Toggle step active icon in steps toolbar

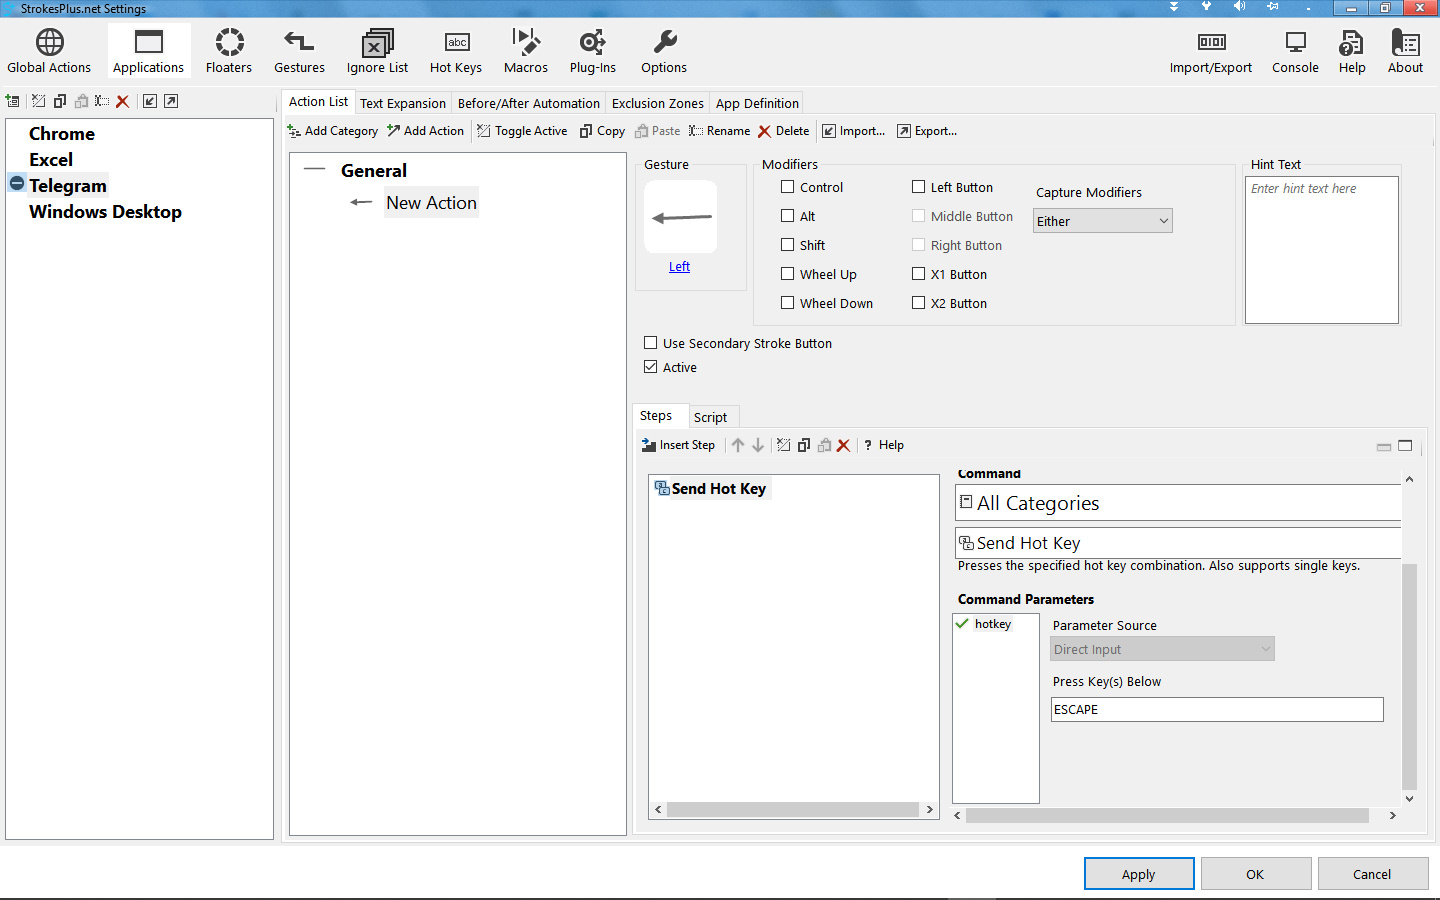pyautogui.click(x=784, y=445)
